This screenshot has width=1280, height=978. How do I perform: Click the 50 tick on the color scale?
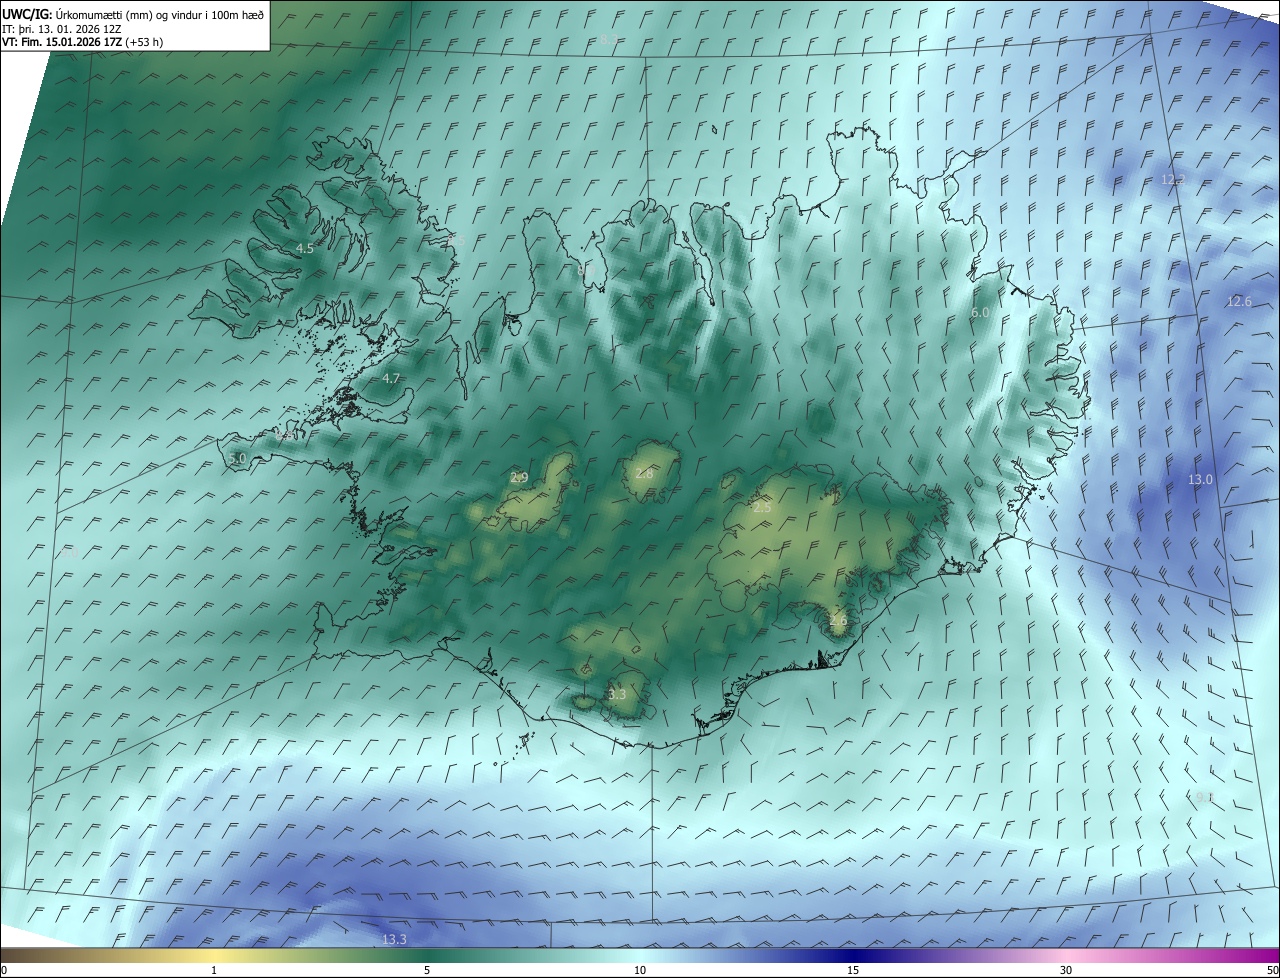1272,971
